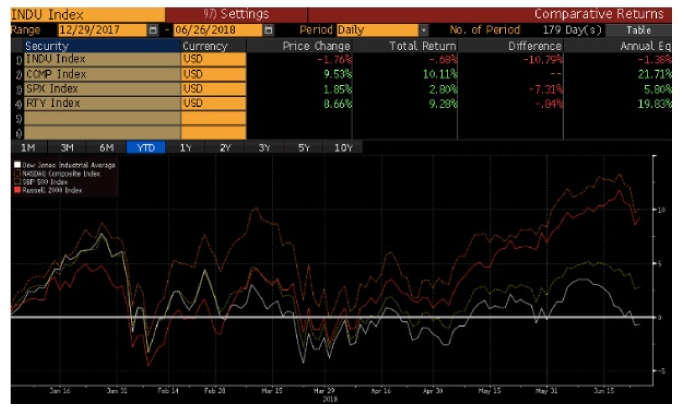Click the empty security field in row 6
The height and width of the screenshot is (416, 684).
(102, 133)
